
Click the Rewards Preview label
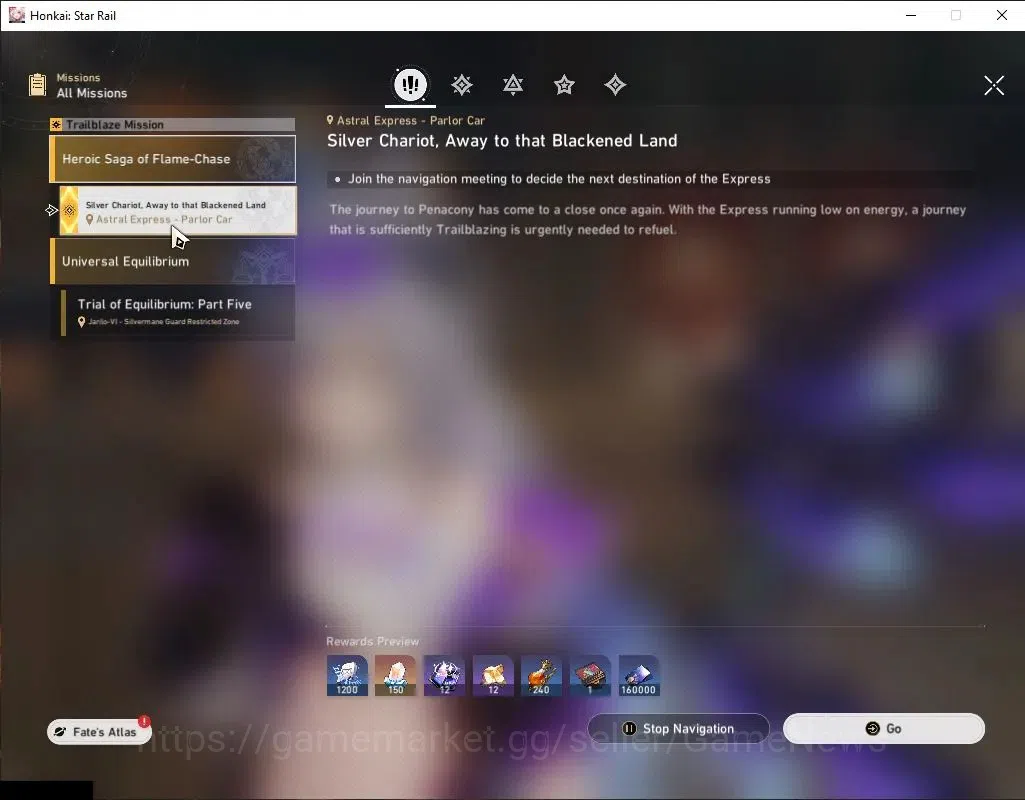373,641
